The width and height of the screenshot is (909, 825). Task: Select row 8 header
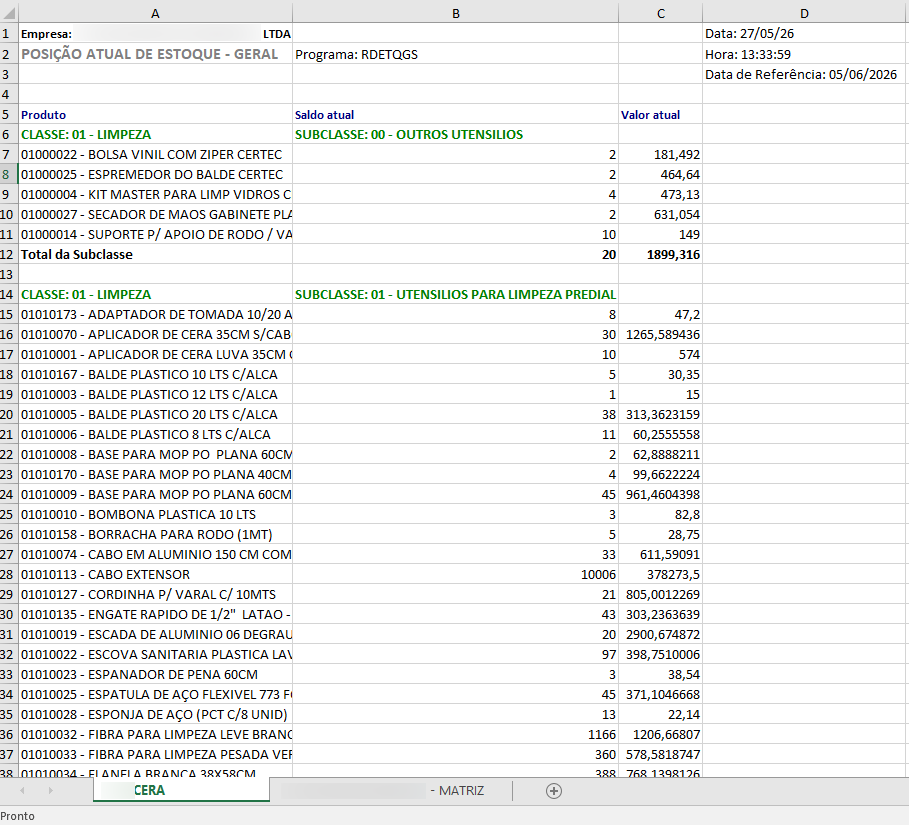click(x=9, y=175)
